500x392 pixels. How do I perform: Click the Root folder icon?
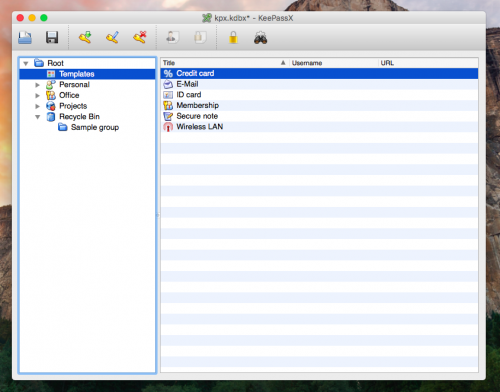click(39, 63)
